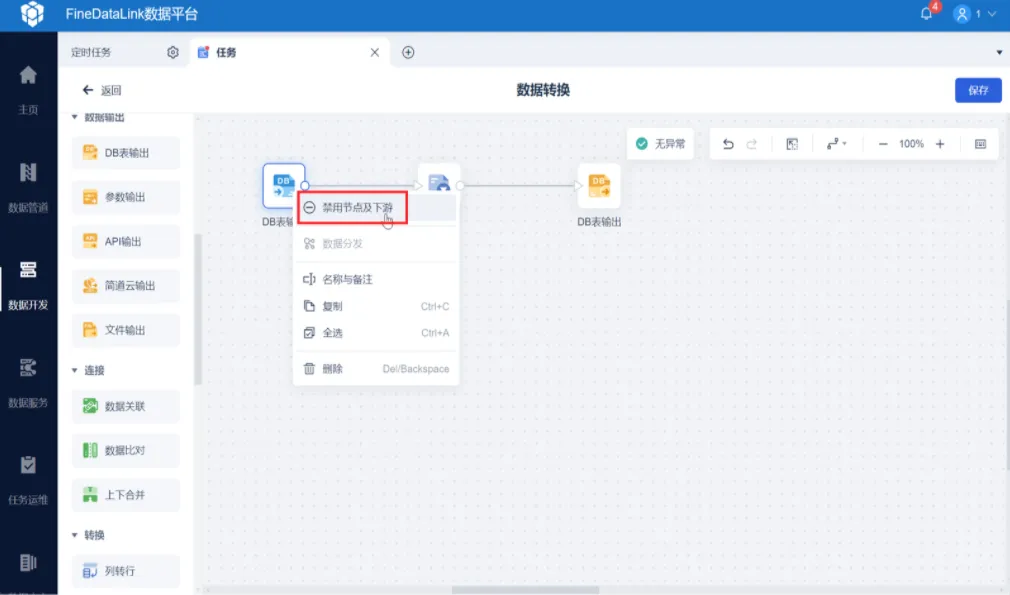Collapse the 连接 section
This screenshot has height=595, width=1010.
(x=75, y=370)
